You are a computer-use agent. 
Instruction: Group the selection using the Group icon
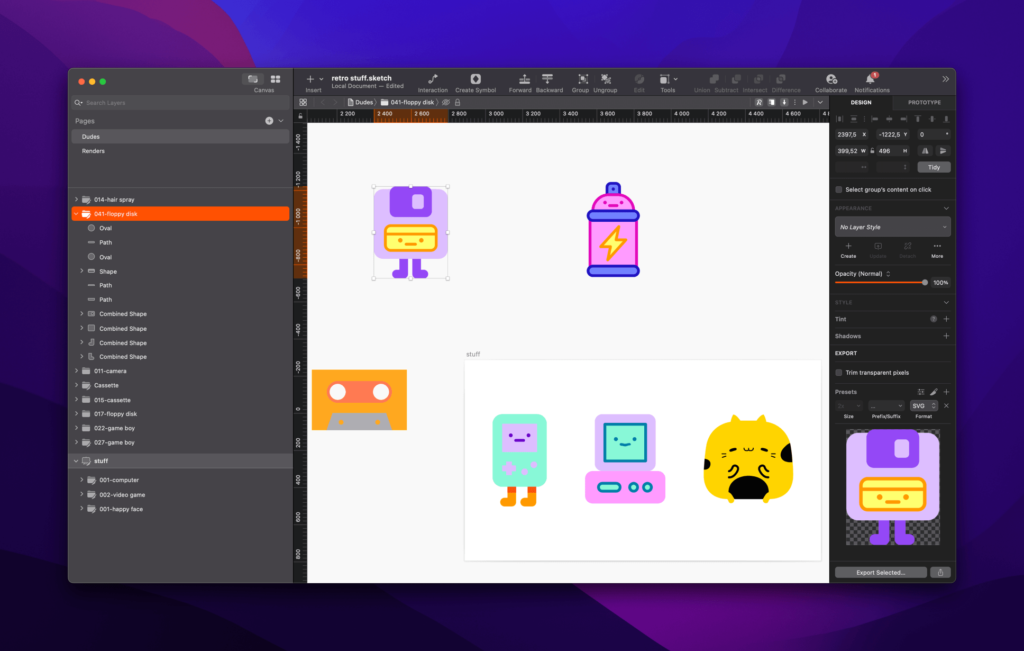click(x=581, y=78)
